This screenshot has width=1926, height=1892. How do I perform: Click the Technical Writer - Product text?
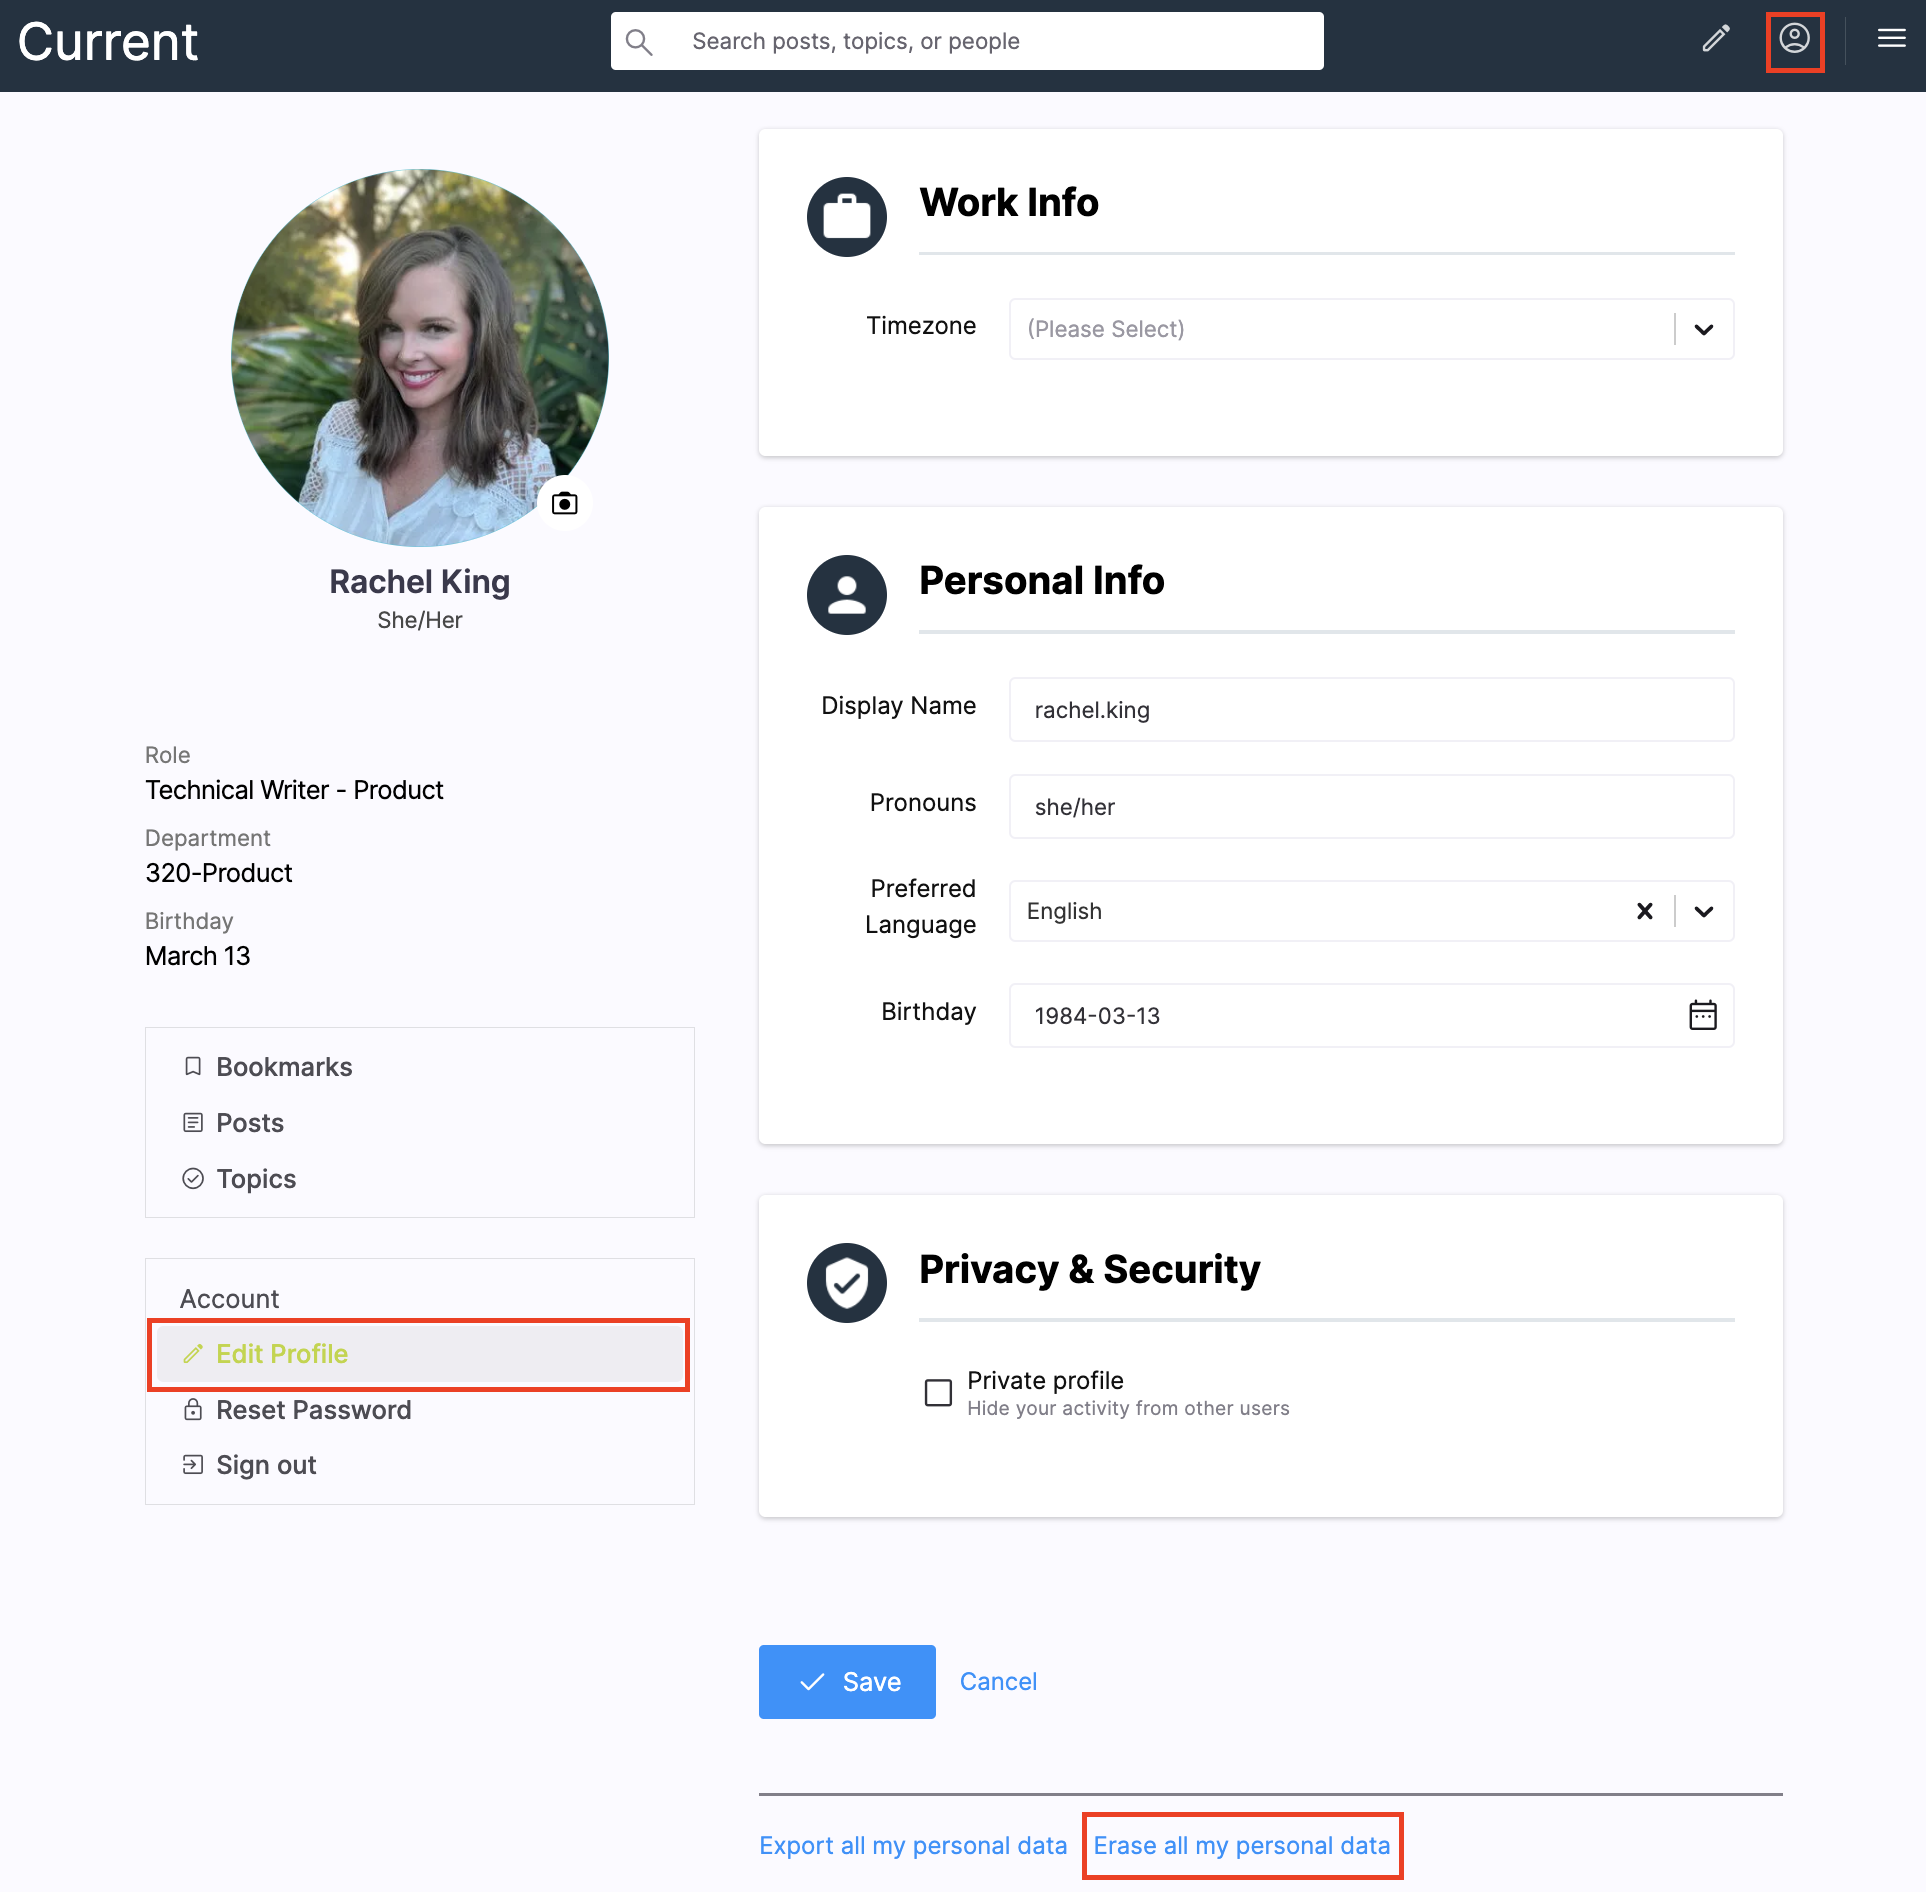(294, 790)
